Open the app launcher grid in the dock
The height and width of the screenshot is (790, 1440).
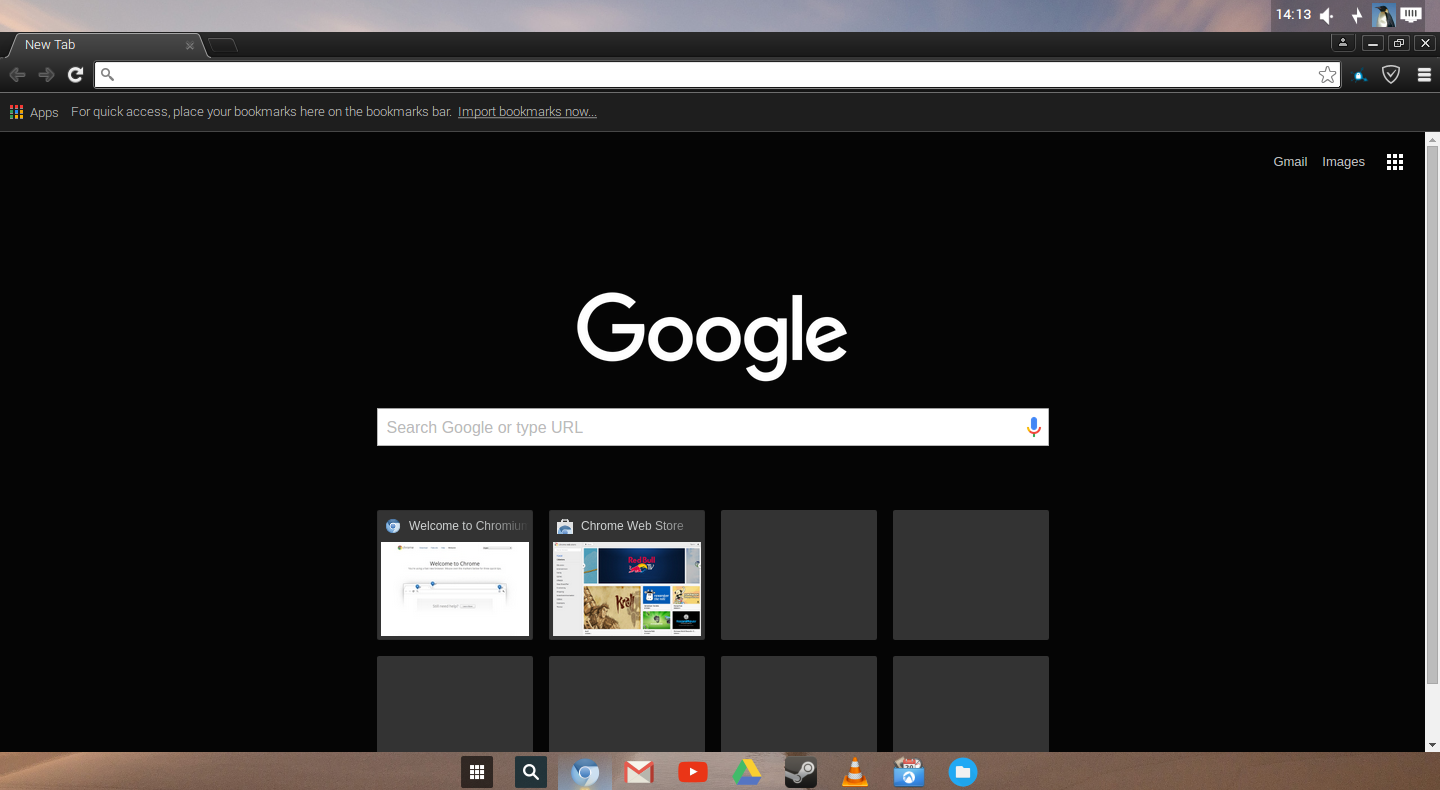pyautogui.click(x=477, y=772)
